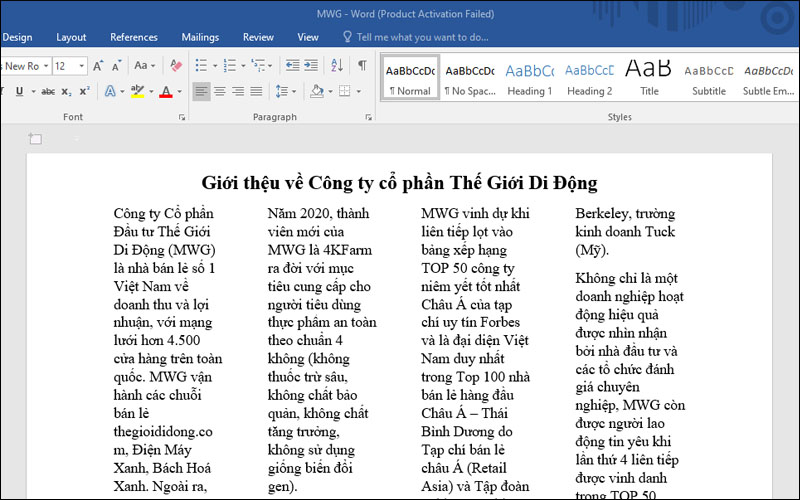This screenshot has width=800, height=500.
Task: Toggle superscript formatting
Action: 85,91
